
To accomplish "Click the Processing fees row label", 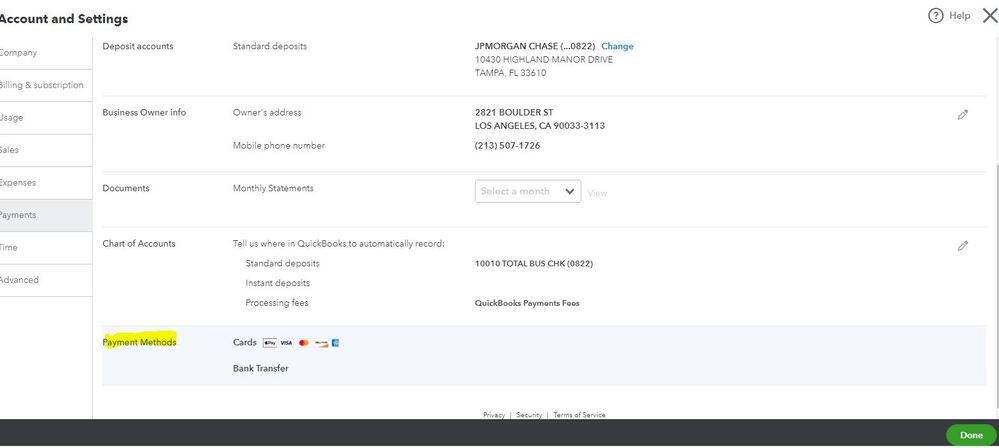I will click(277, 303).
